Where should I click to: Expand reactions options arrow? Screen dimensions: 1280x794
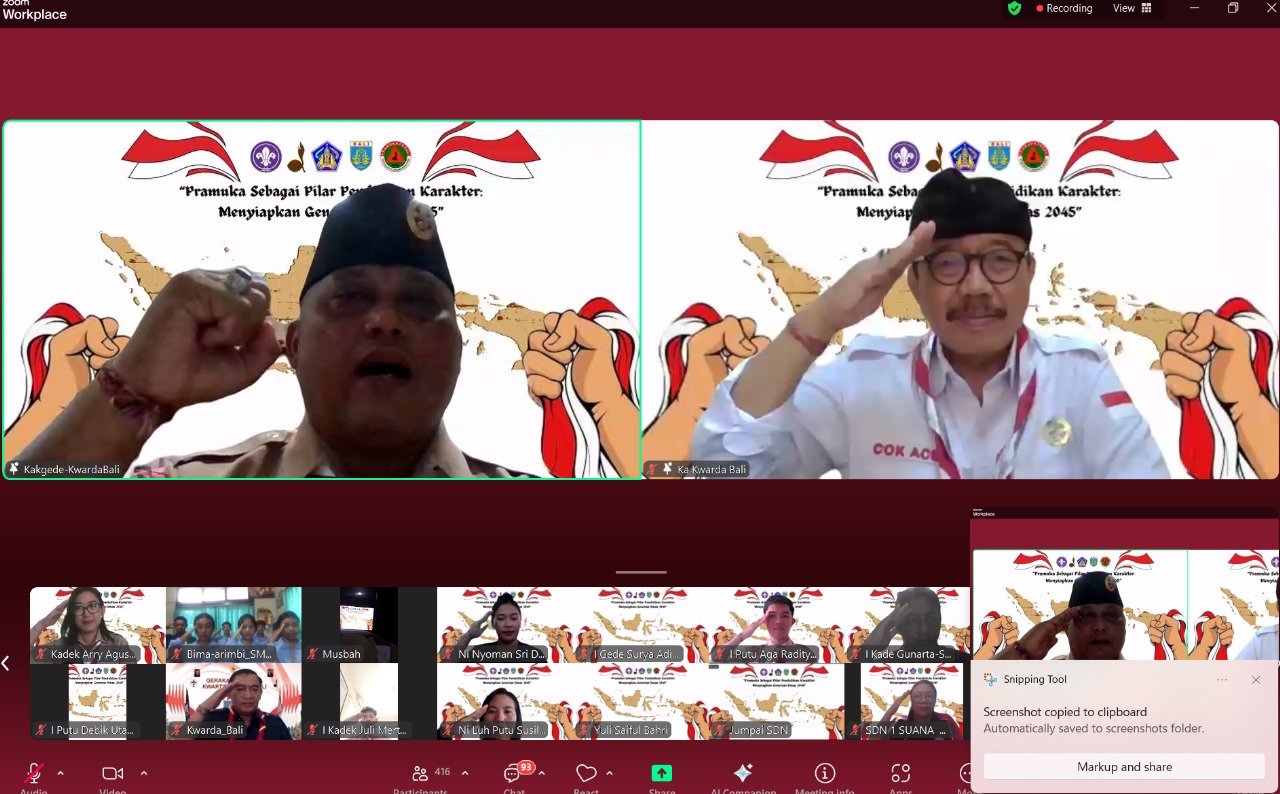pyautogui.click(x=609, y=773)
